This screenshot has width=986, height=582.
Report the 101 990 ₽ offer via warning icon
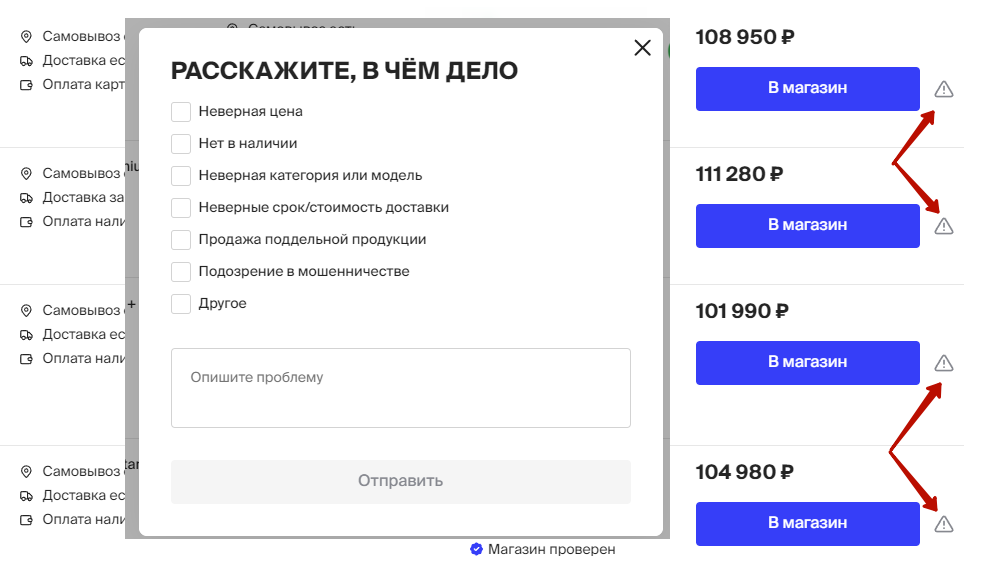point(943,363)
